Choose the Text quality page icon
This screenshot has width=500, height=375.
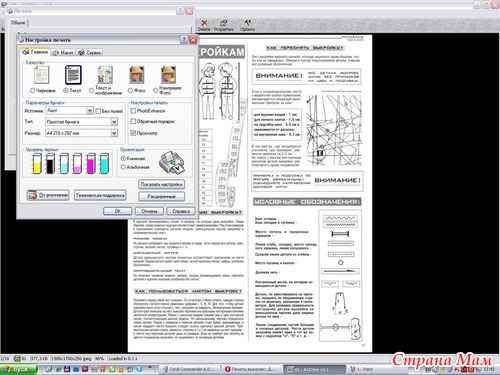point(73,75)
